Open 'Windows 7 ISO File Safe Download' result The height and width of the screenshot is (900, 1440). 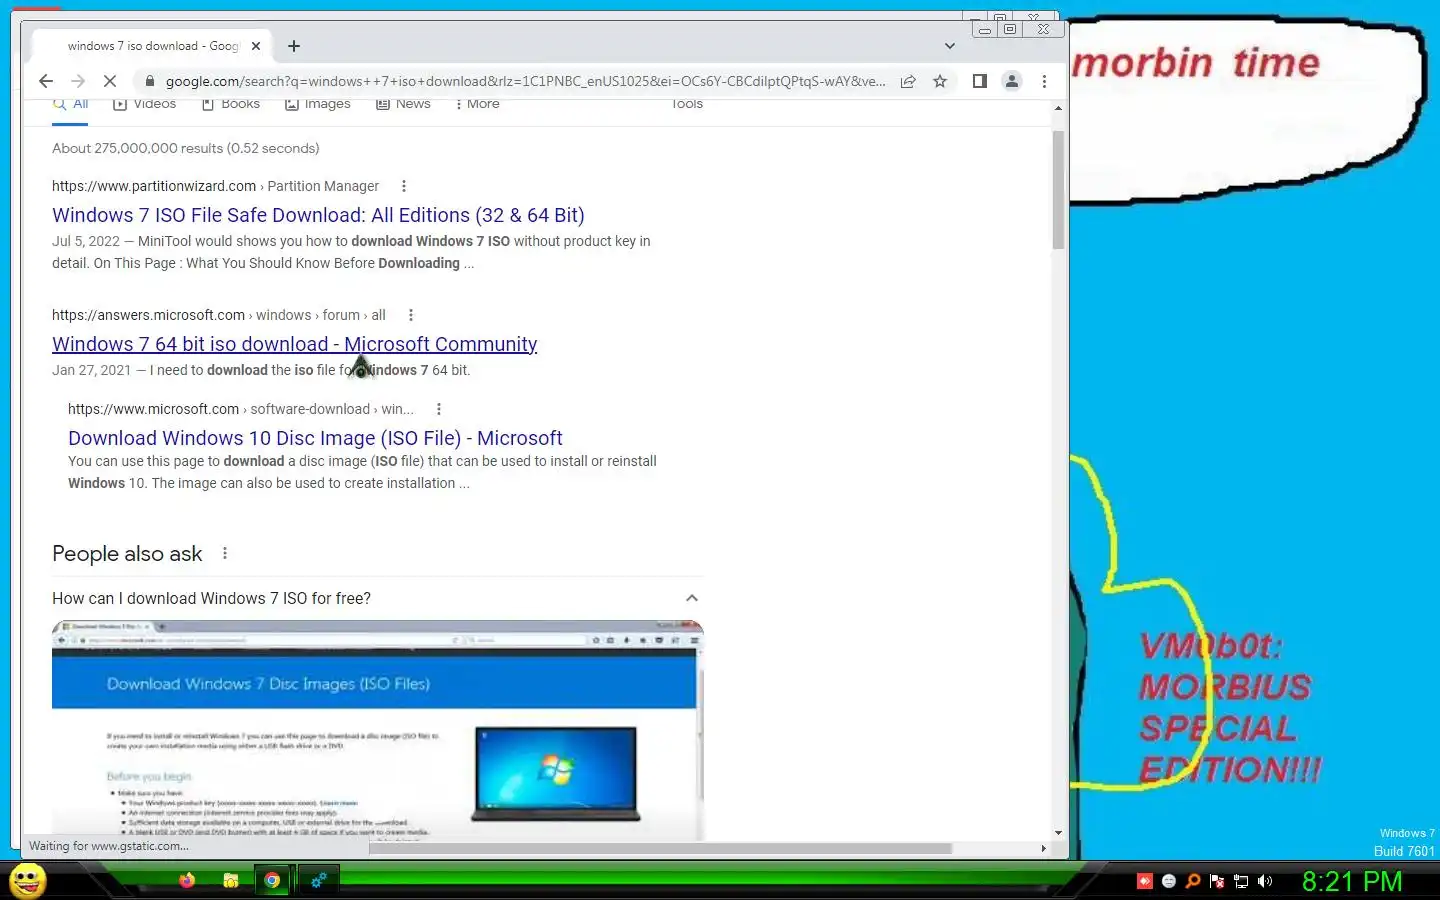(x=318, y=215)
